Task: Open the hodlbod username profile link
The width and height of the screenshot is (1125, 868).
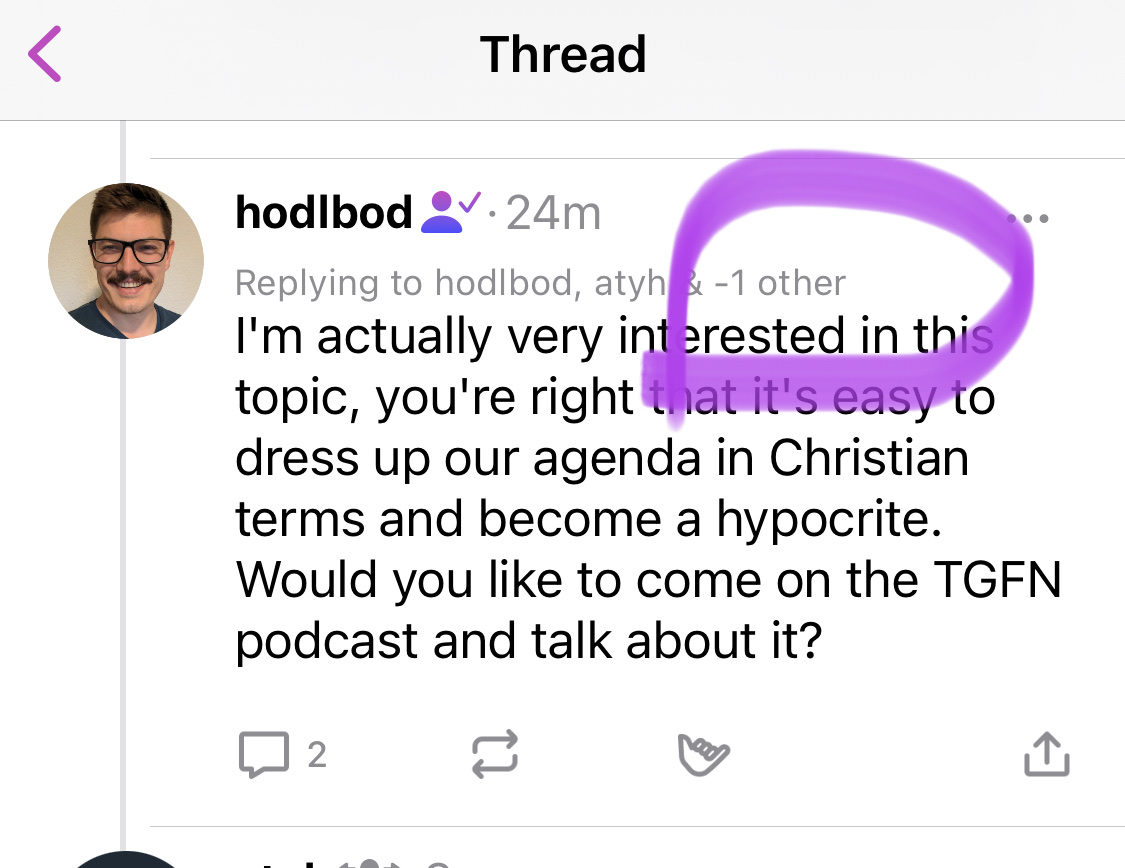Action: [x=324, y=213]
